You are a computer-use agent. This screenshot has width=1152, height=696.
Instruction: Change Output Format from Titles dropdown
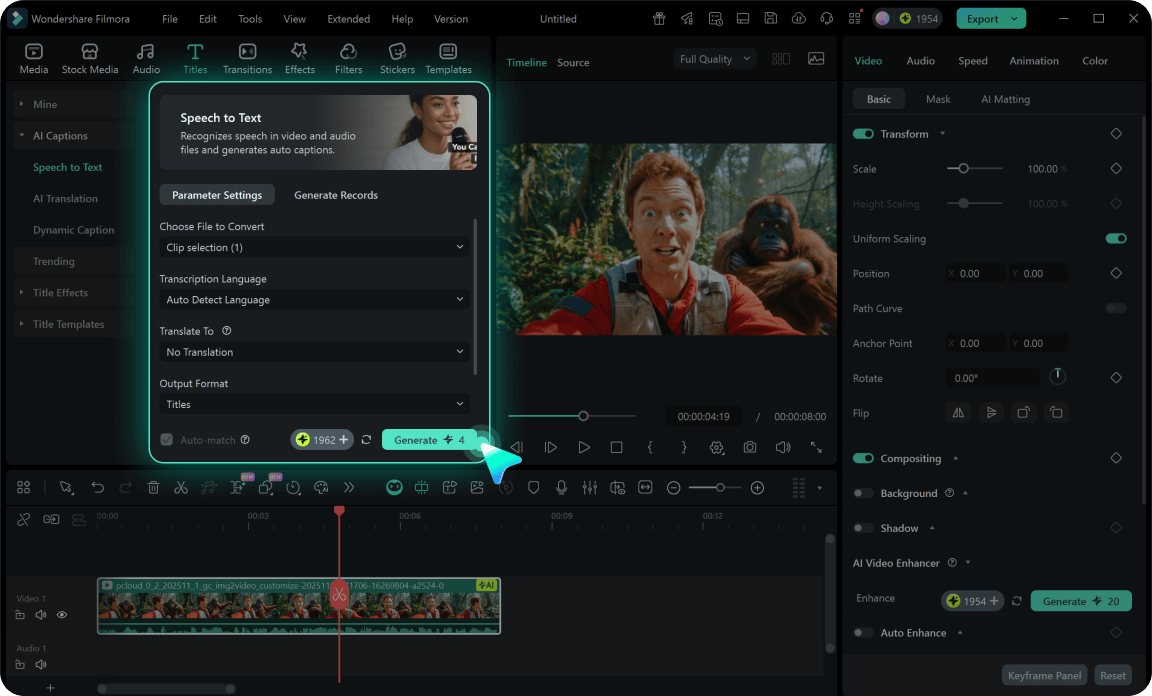314,404
